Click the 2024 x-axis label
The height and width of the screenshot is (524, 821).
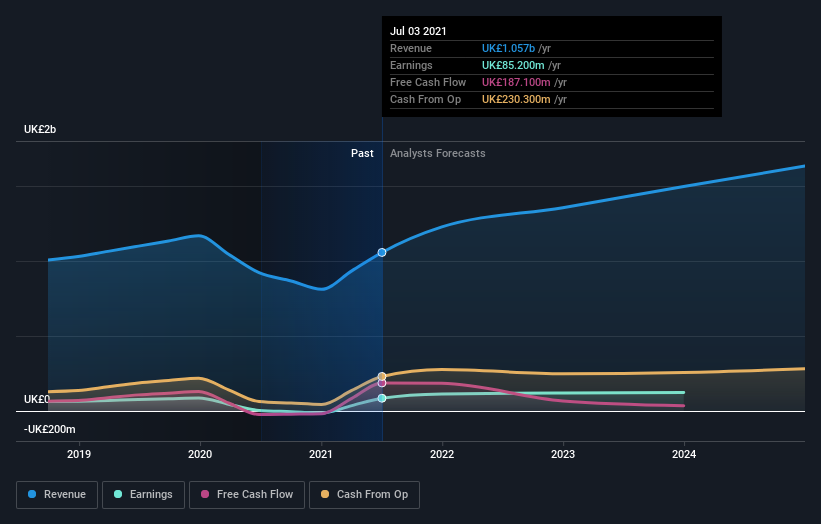pos(684,454)
